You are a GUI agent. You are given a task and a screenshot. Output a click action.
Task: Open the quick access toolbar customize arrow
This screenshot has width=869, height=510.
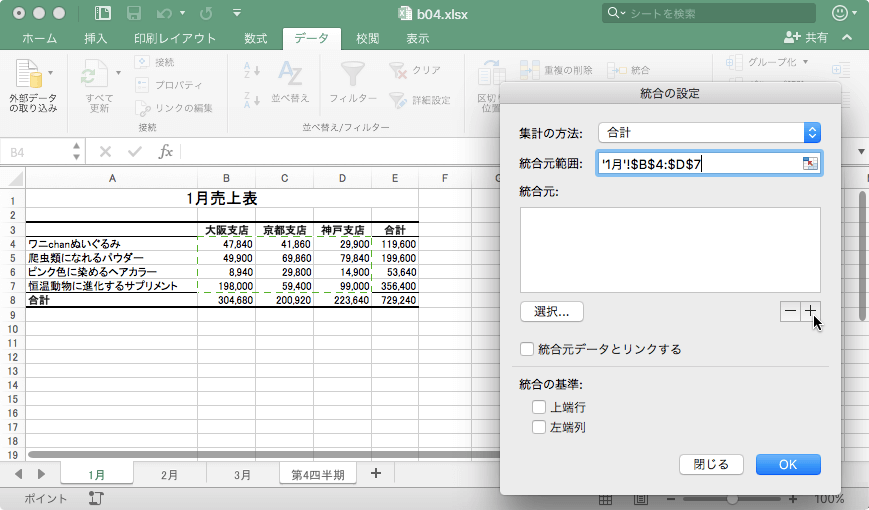coord(237,12)
